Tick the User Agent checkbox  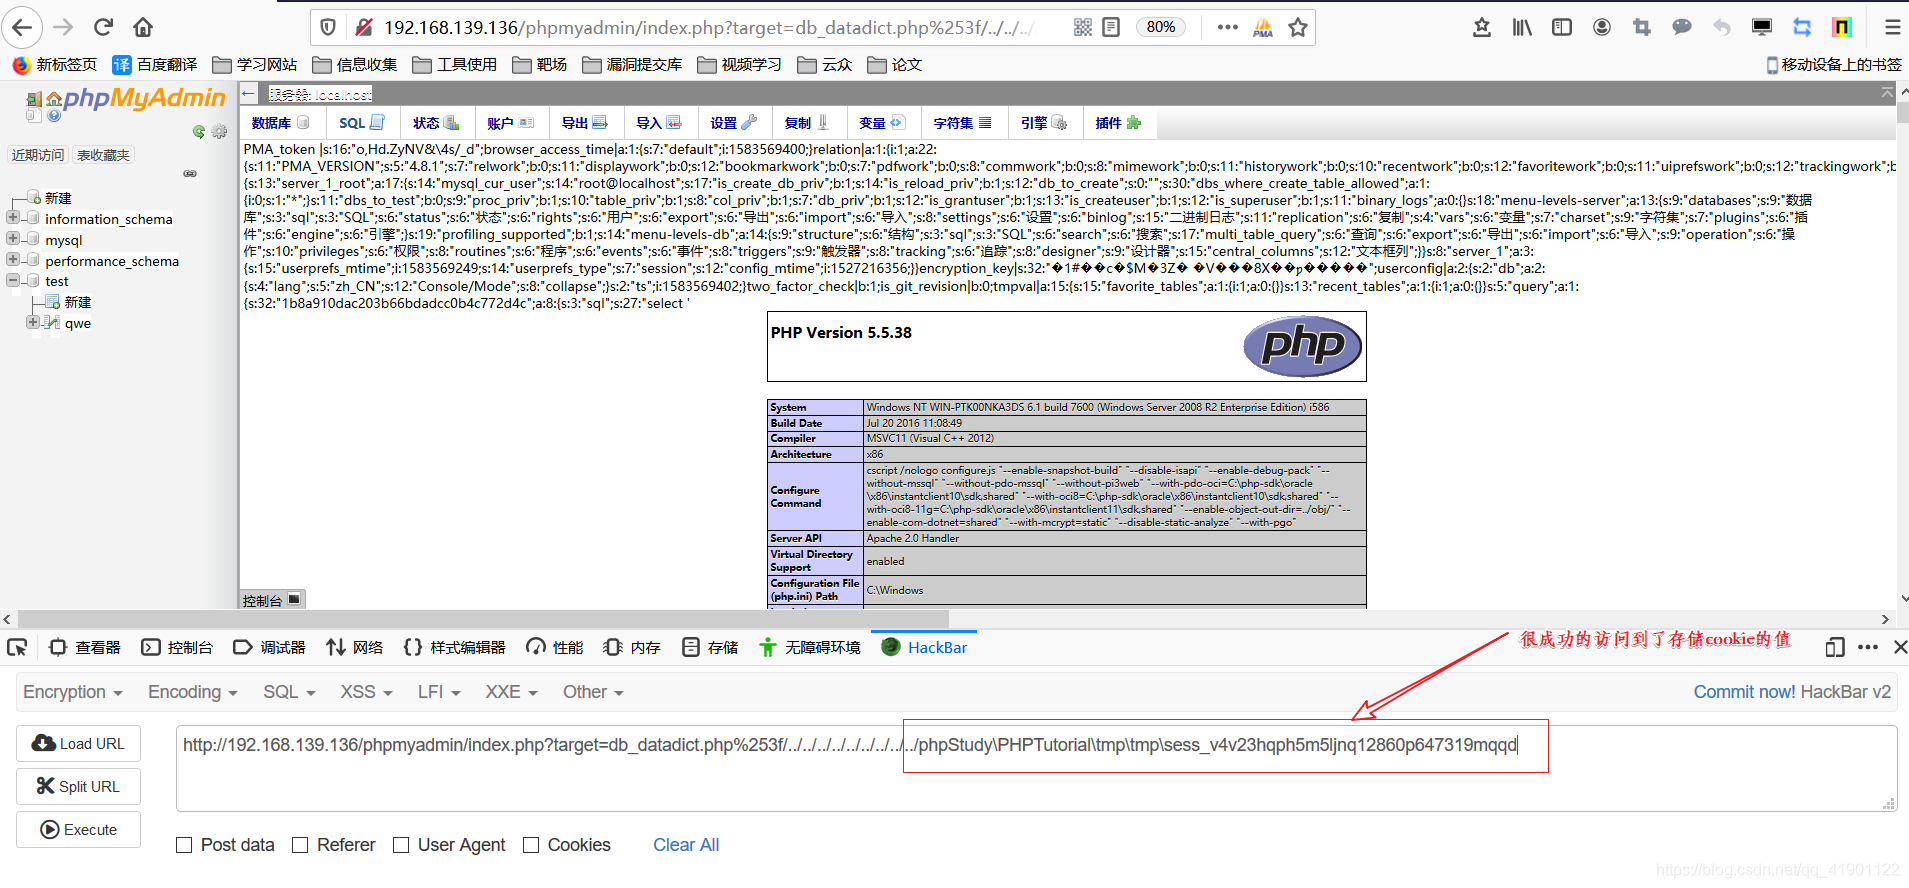point(401,845)
